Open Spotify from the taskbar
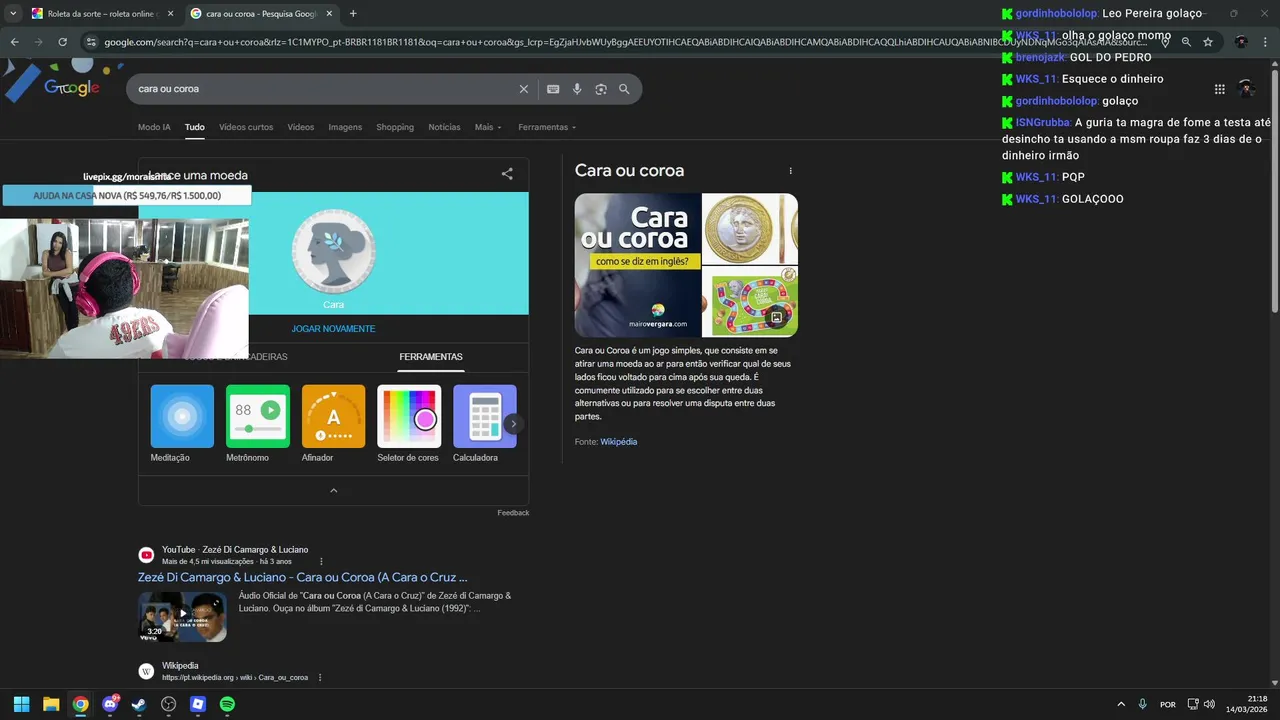The image size is (1280, 720). point(227,704)
